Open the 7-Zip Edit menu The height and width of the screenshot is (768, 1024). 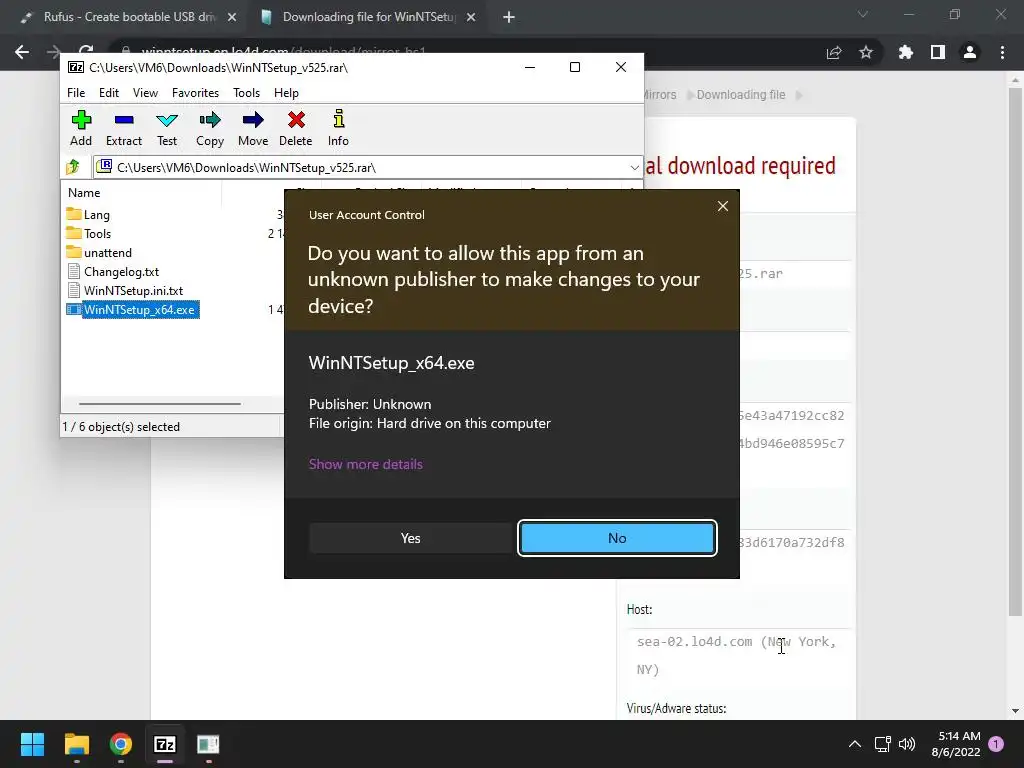click(108, 93)
